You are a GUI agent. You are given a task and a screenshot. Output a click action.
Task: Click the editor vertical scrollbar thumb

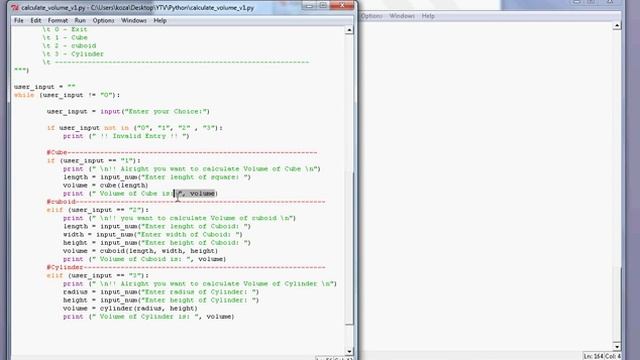[x=349, y=248]
